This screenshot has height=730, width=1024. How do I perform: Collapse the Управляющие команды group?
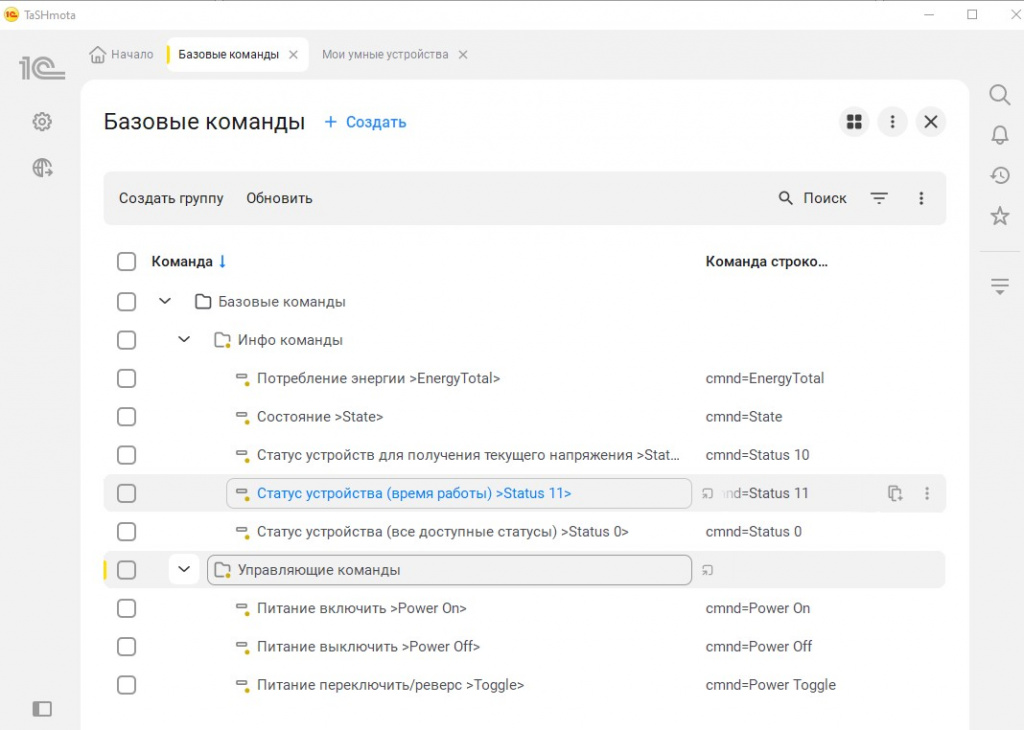pyautogui.click(x=184, y=570)
